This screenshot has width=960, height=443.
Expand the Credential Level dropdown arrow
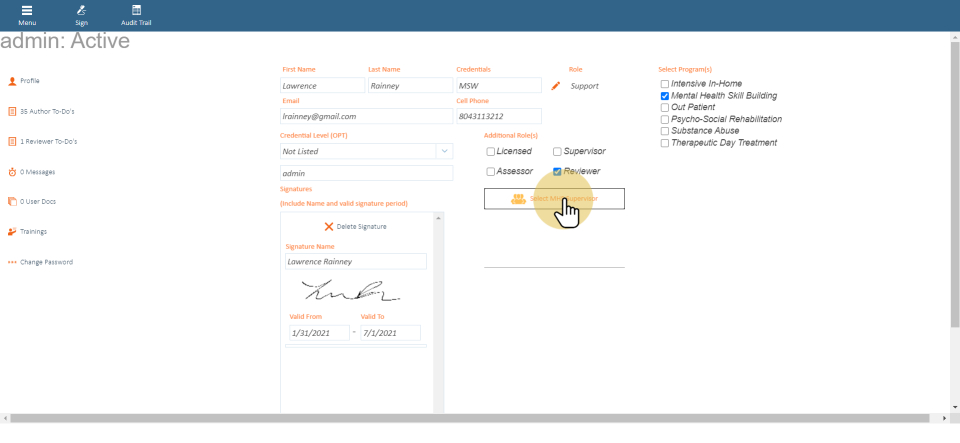pyautogui.click(x=443, y=151)
